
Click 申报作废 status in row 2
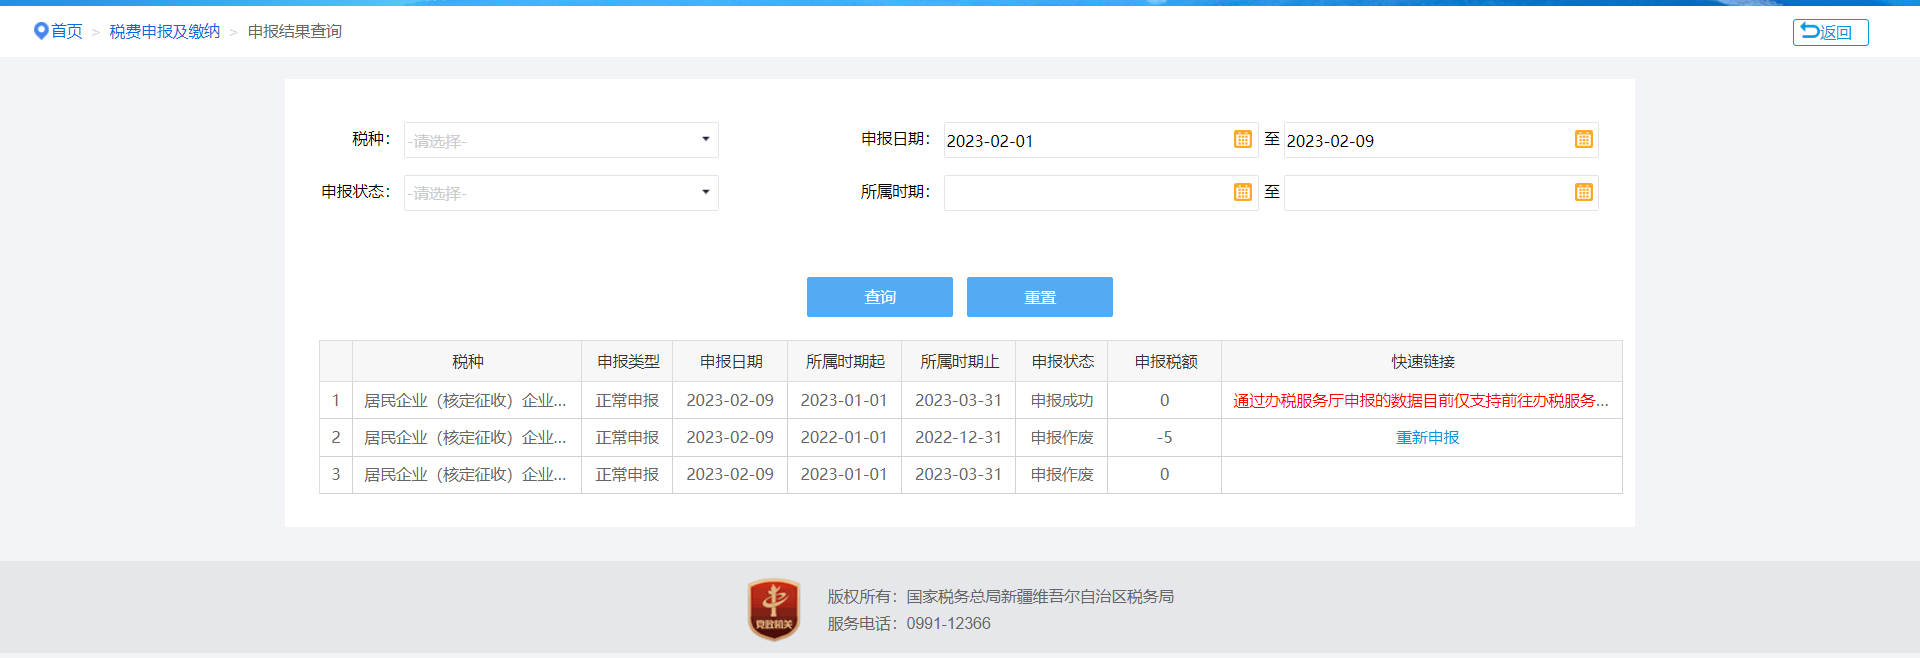[x=1062, y=437]
